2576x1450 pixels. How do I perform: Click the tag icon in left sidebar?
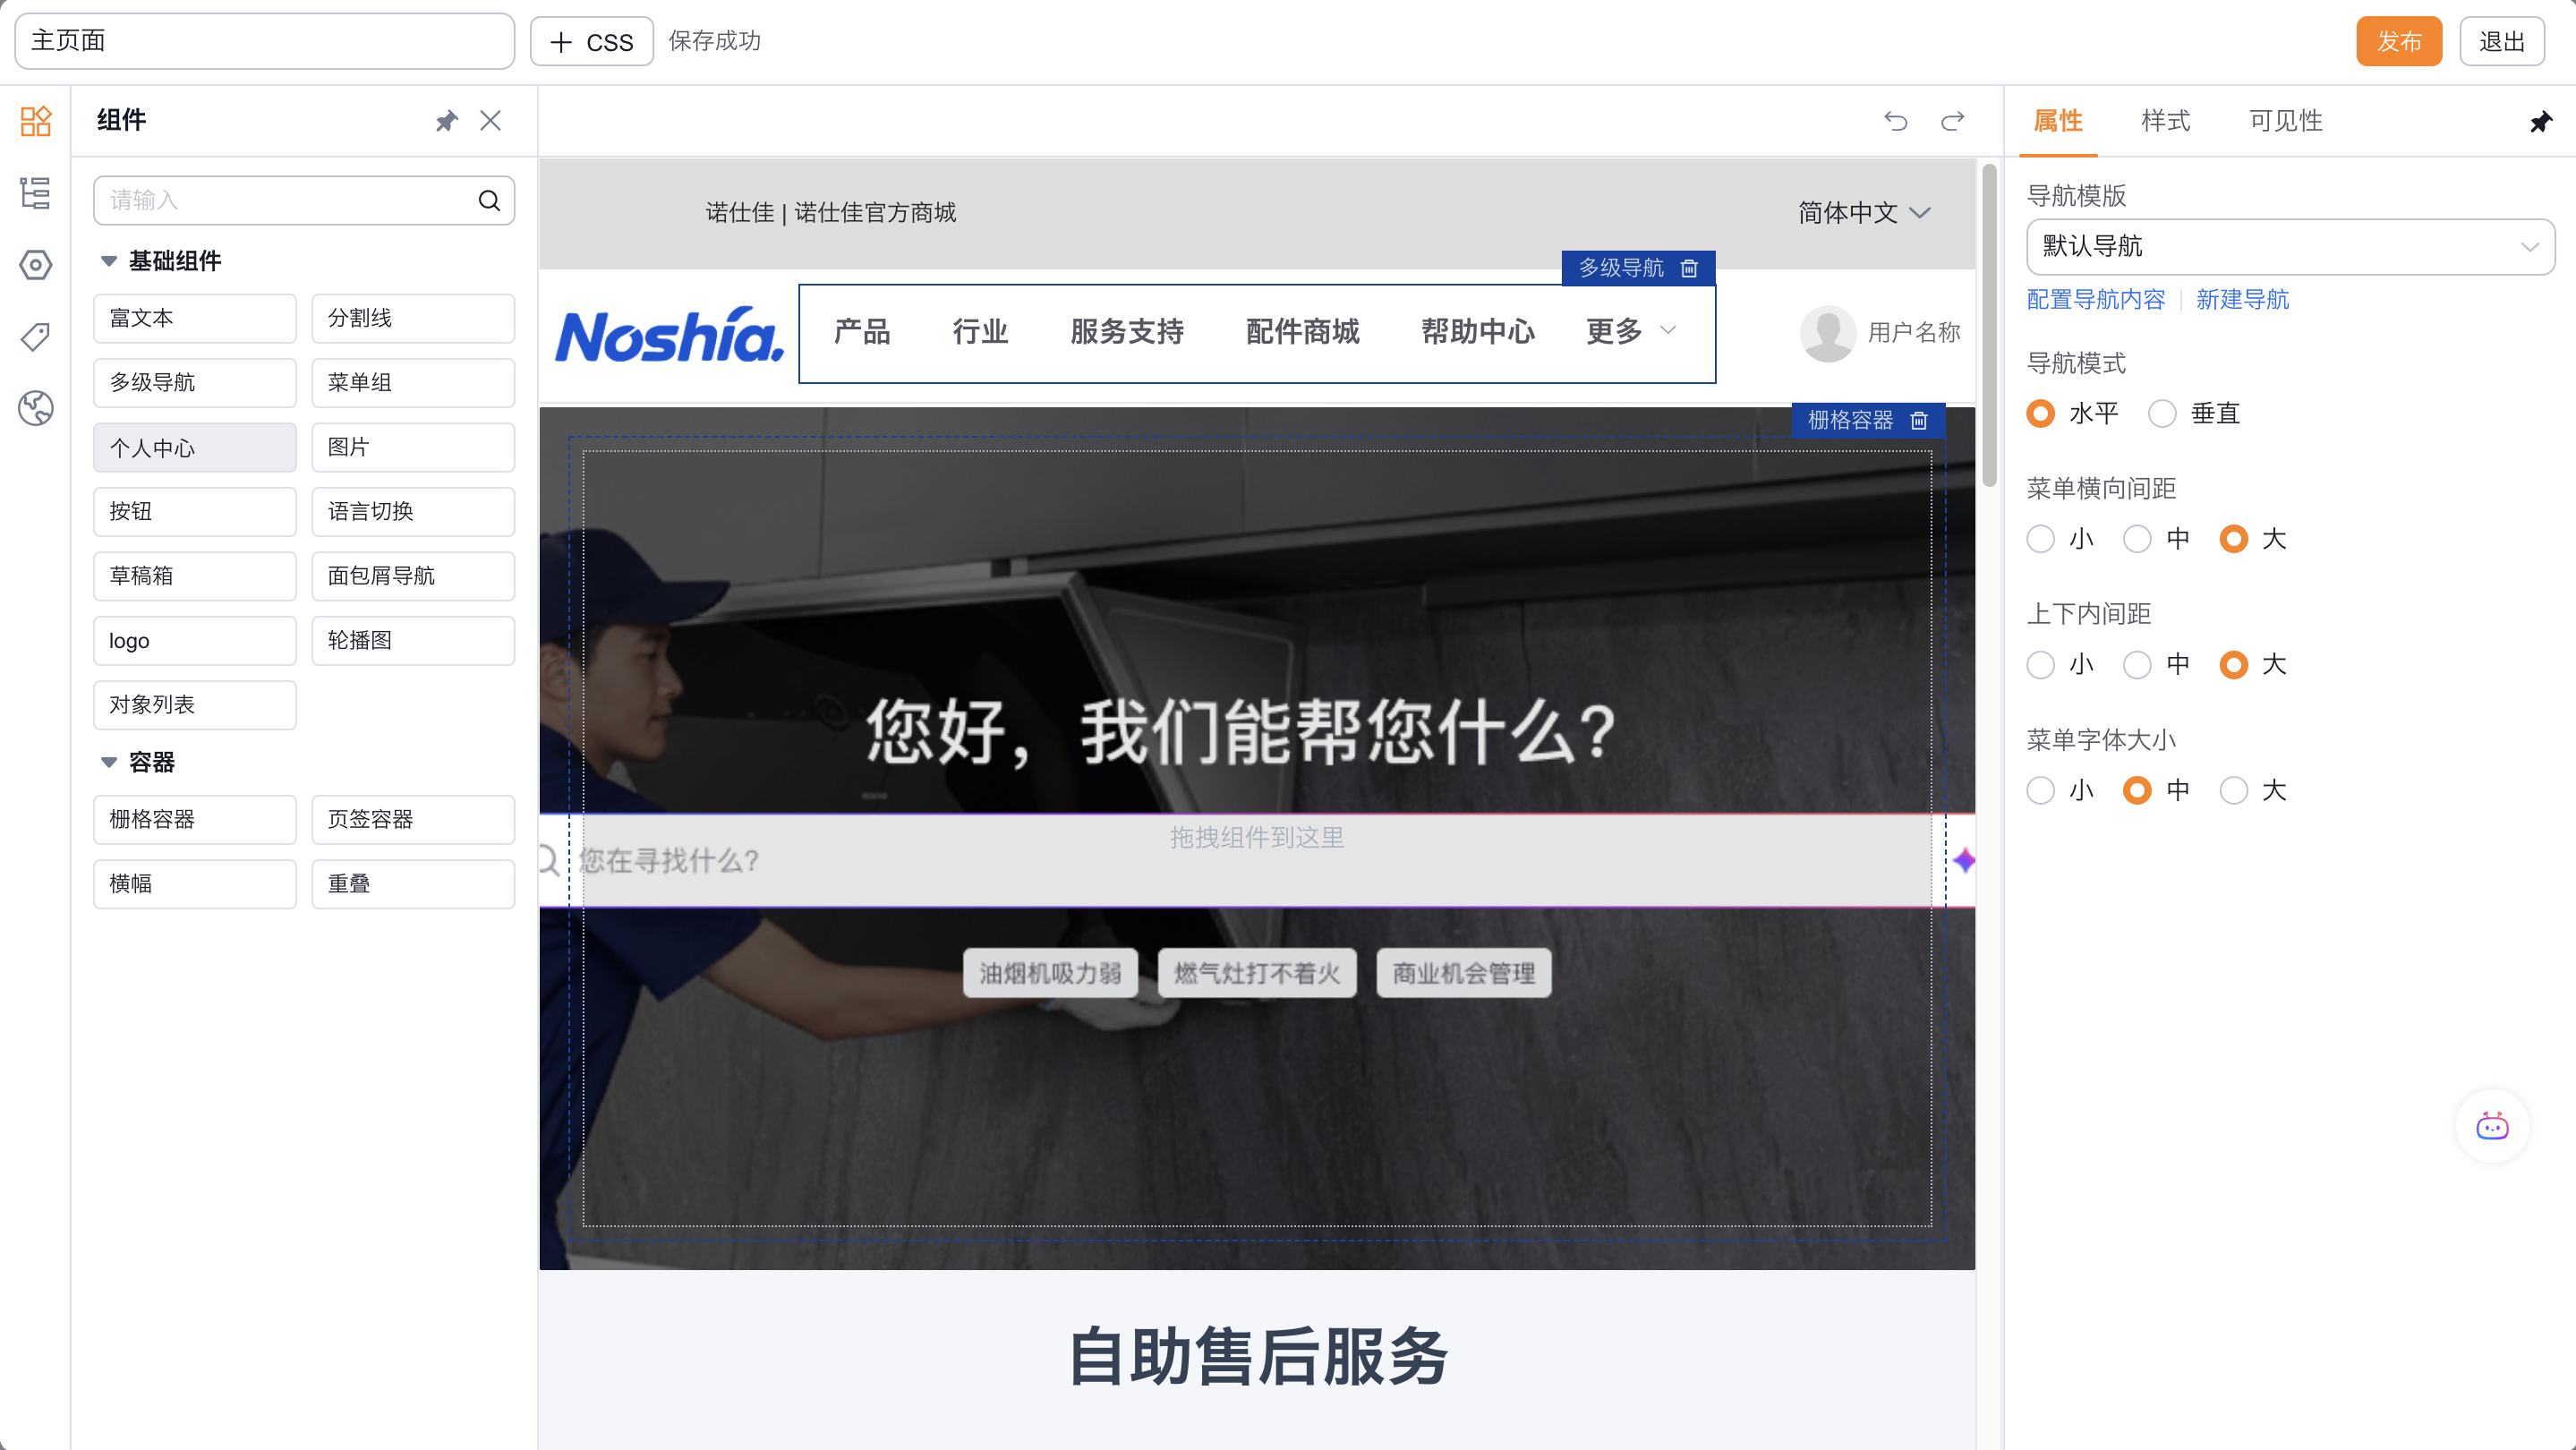point(36,336)
